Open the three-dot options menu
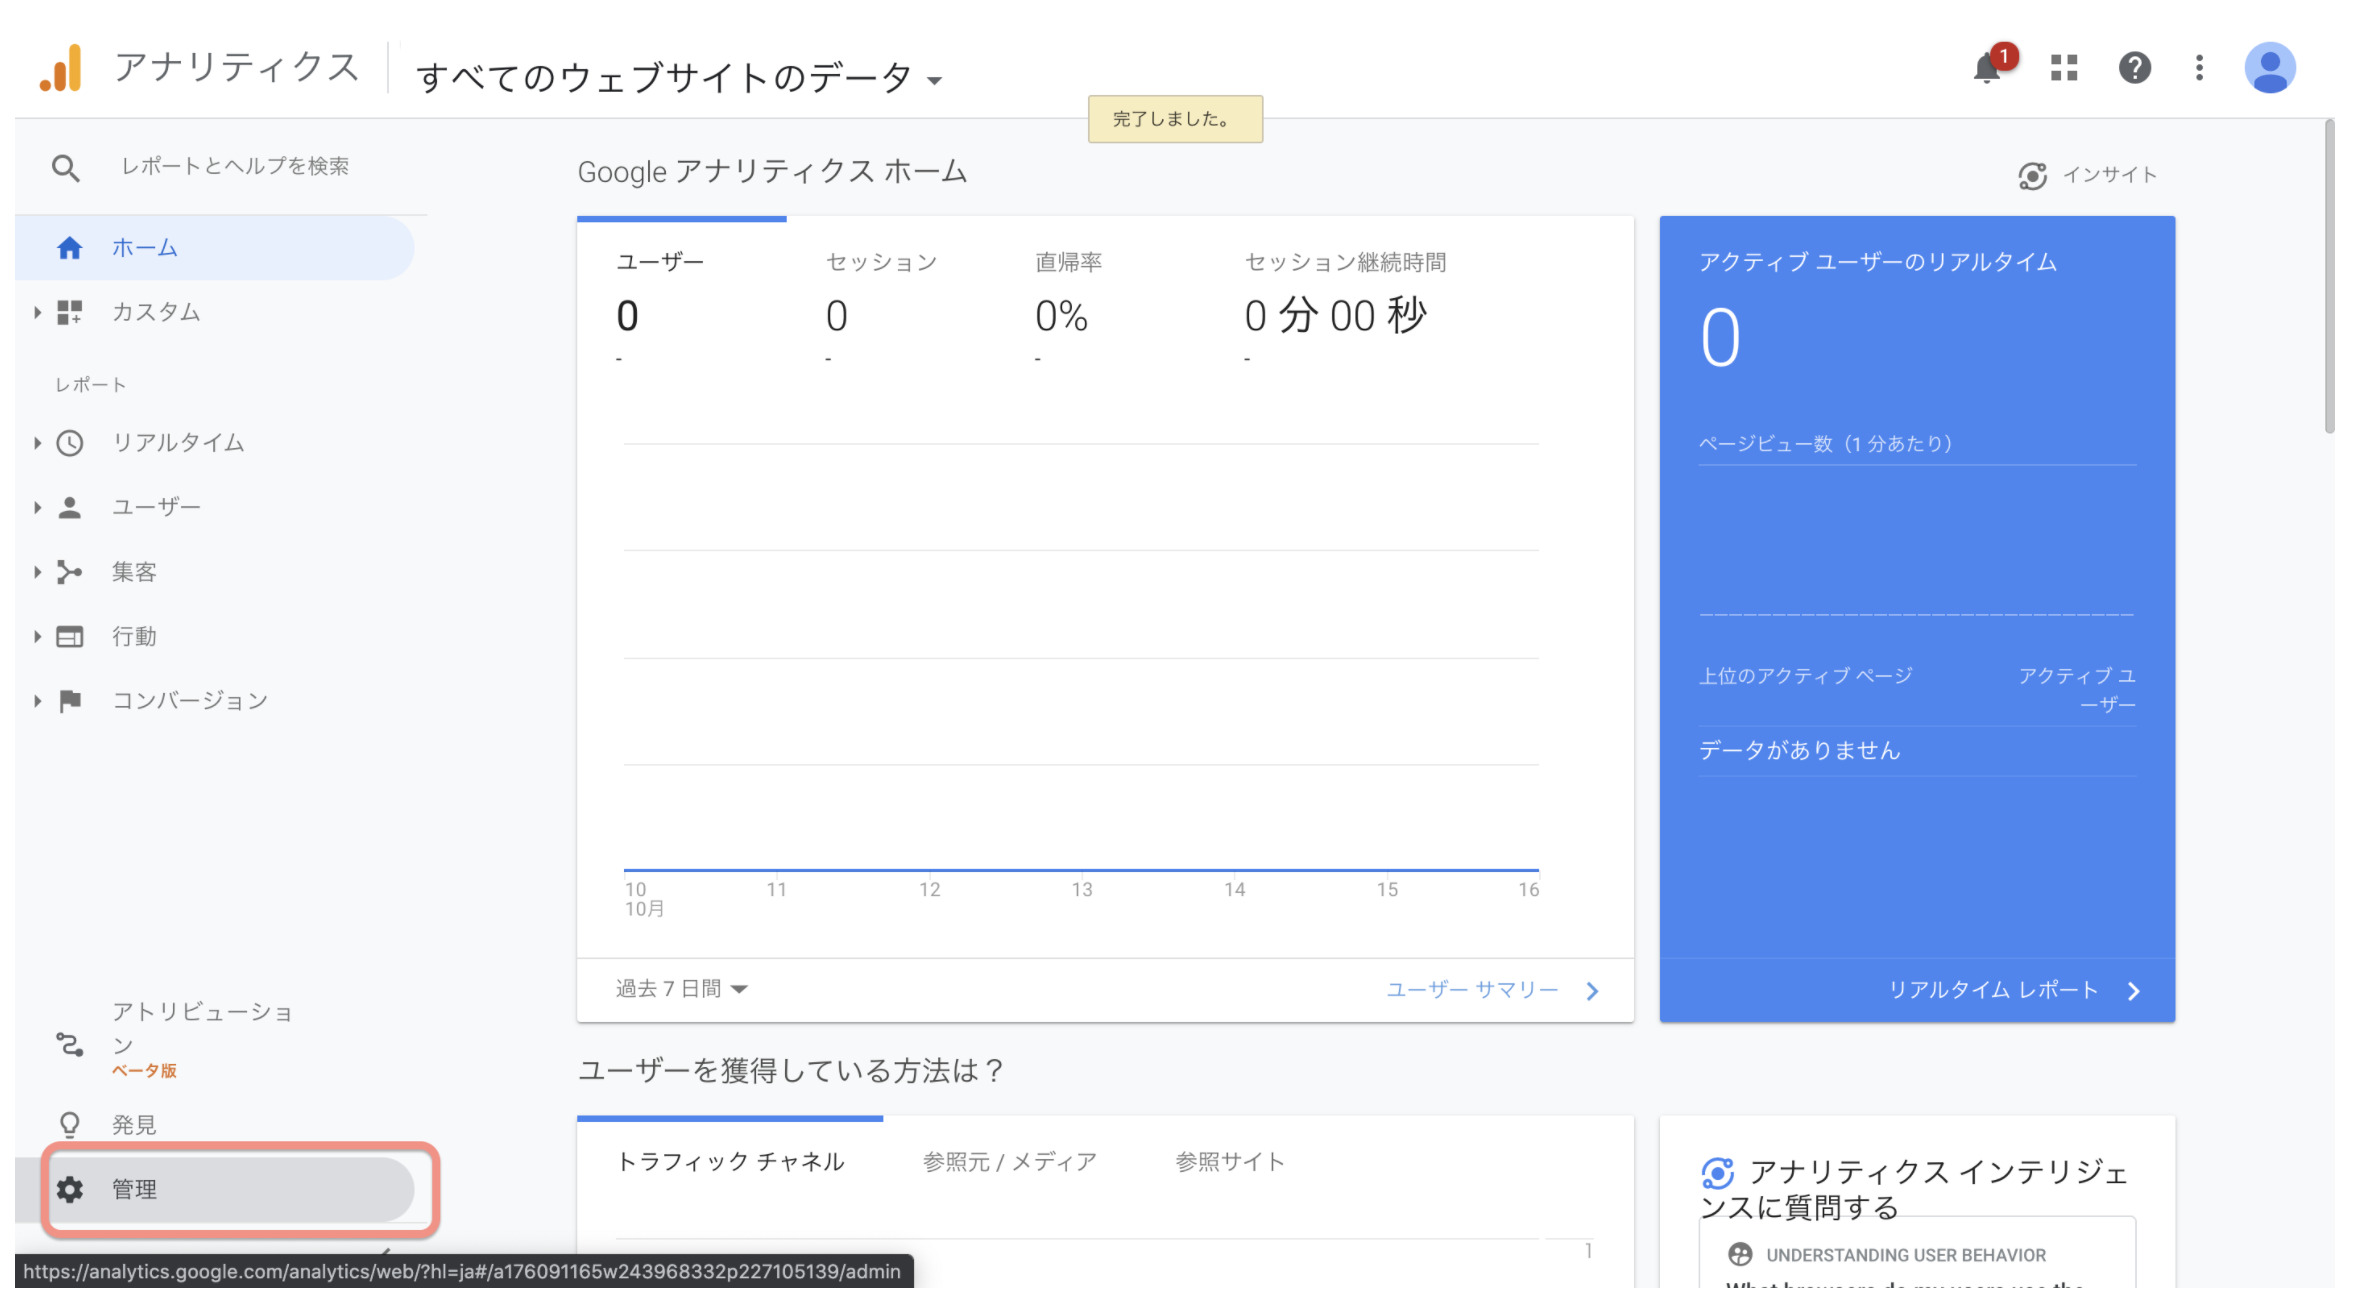 tap(2200, 66)
